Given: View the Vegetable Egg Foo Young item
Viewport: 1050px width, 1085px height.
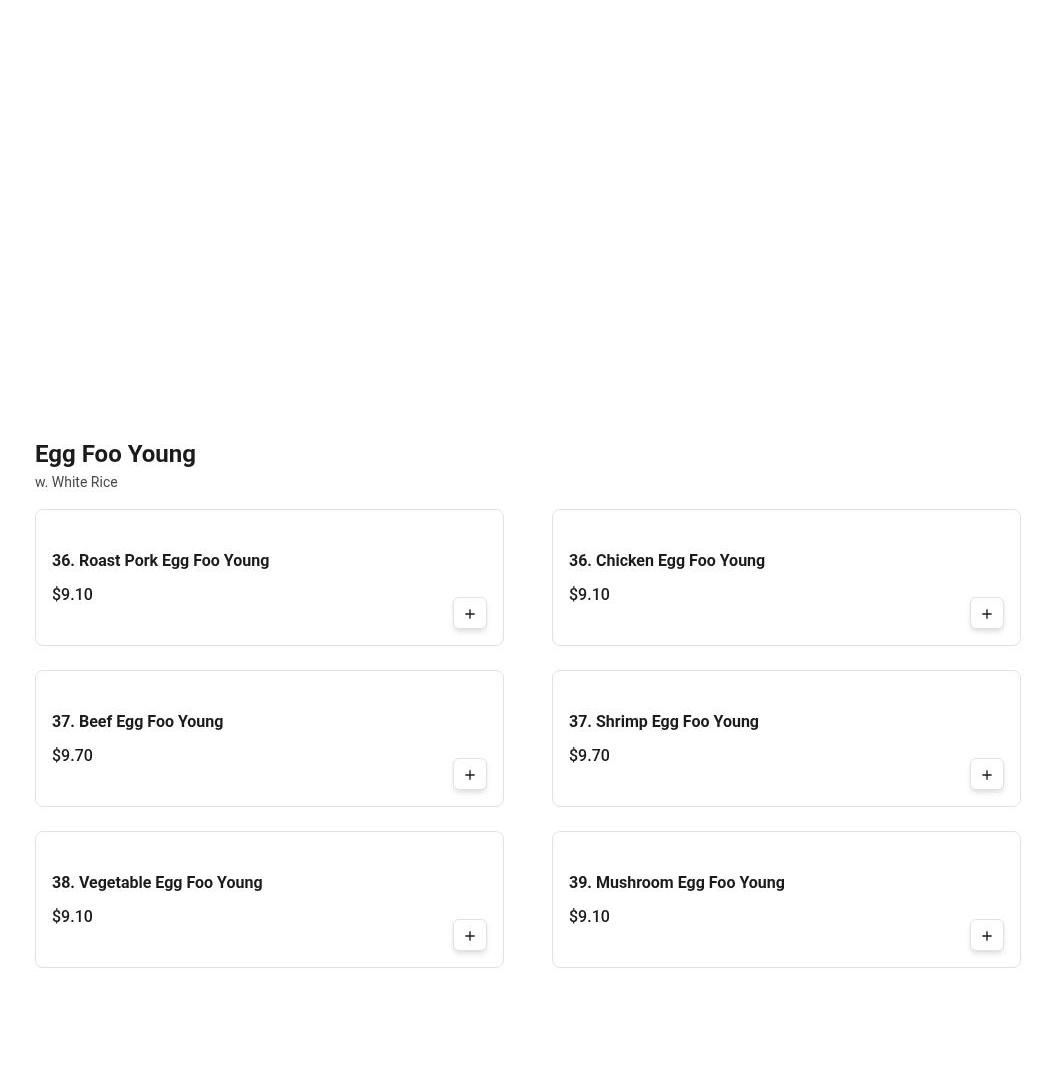Looking at the screenshot, I should coord(157,883).
